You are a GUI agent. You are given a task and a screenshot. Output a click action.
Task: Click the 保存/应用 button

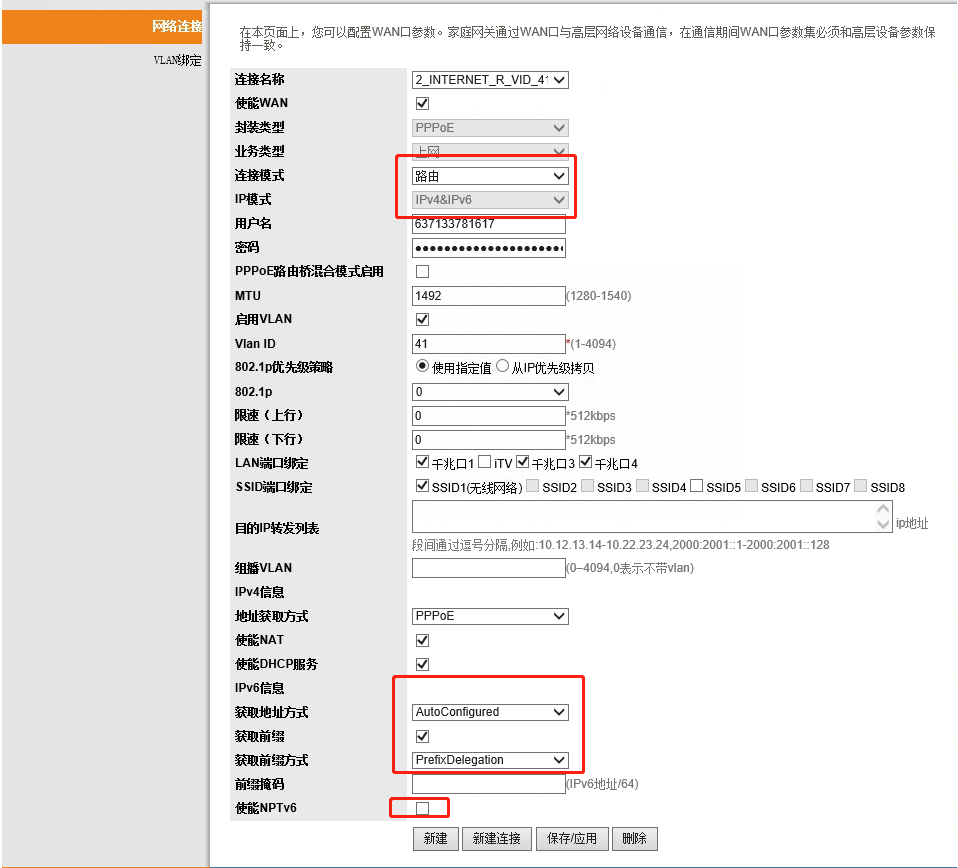click(572, 838)
